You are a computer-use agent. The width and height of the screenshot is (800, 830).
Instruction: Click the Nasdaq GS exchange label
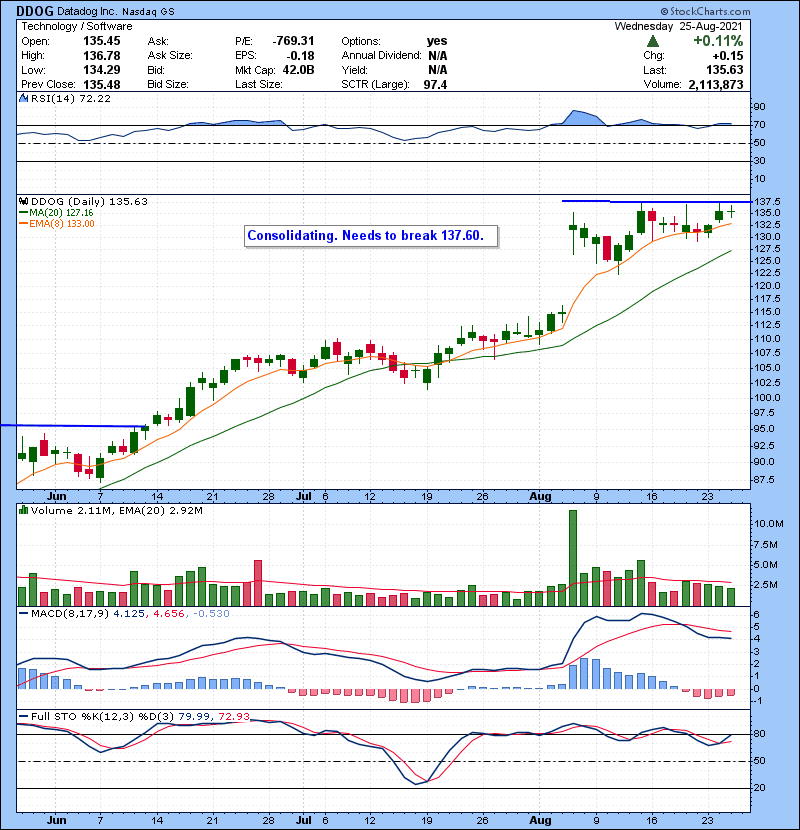coord(148,12)
